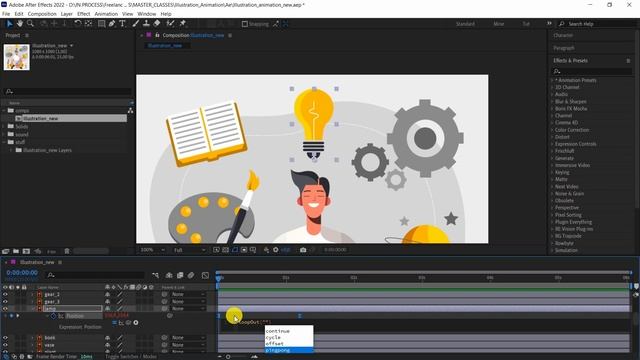The height and width of the screenshot is (360, 640).
Task: Open the parent None dropdown for book
Action: coord(188,338)
